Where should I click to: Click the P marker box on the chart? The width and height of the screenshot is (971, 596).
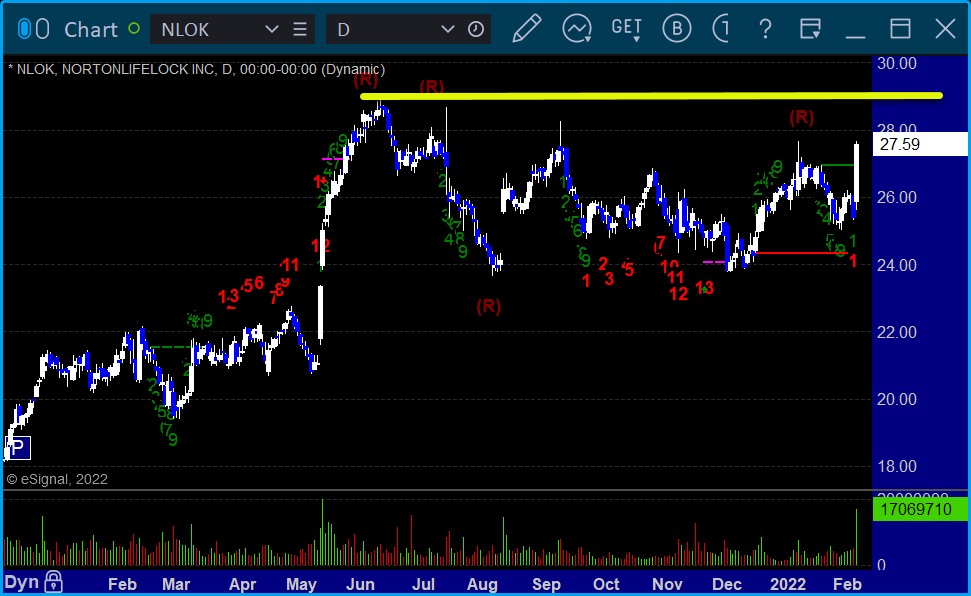(x=18, y=448)
